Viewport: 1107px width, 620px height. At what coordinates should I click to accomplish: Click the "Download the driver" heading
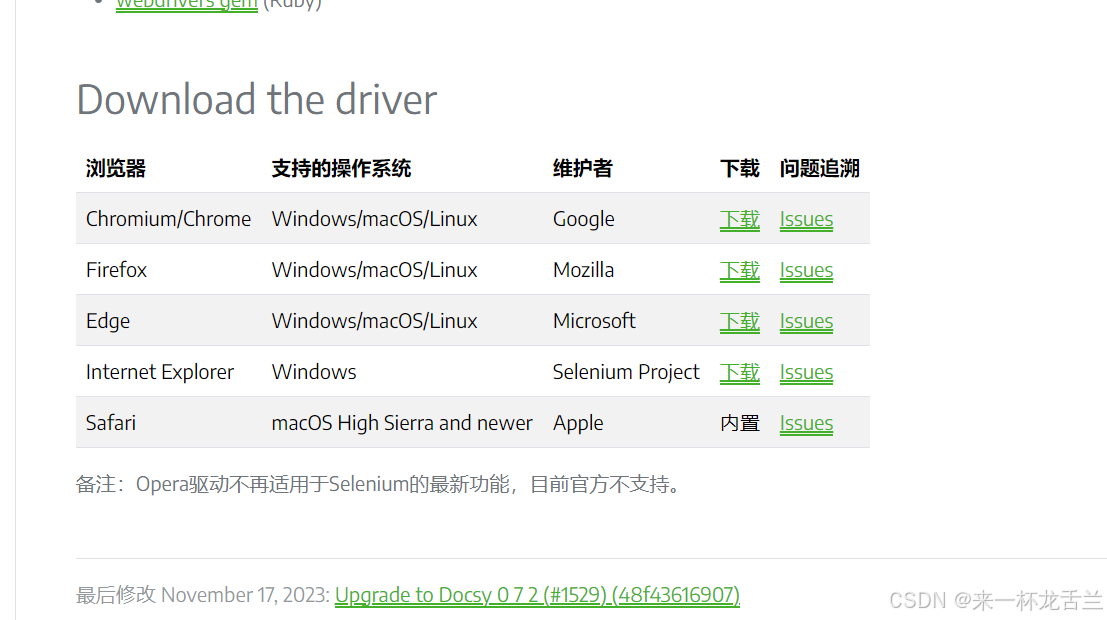(257, 100)
